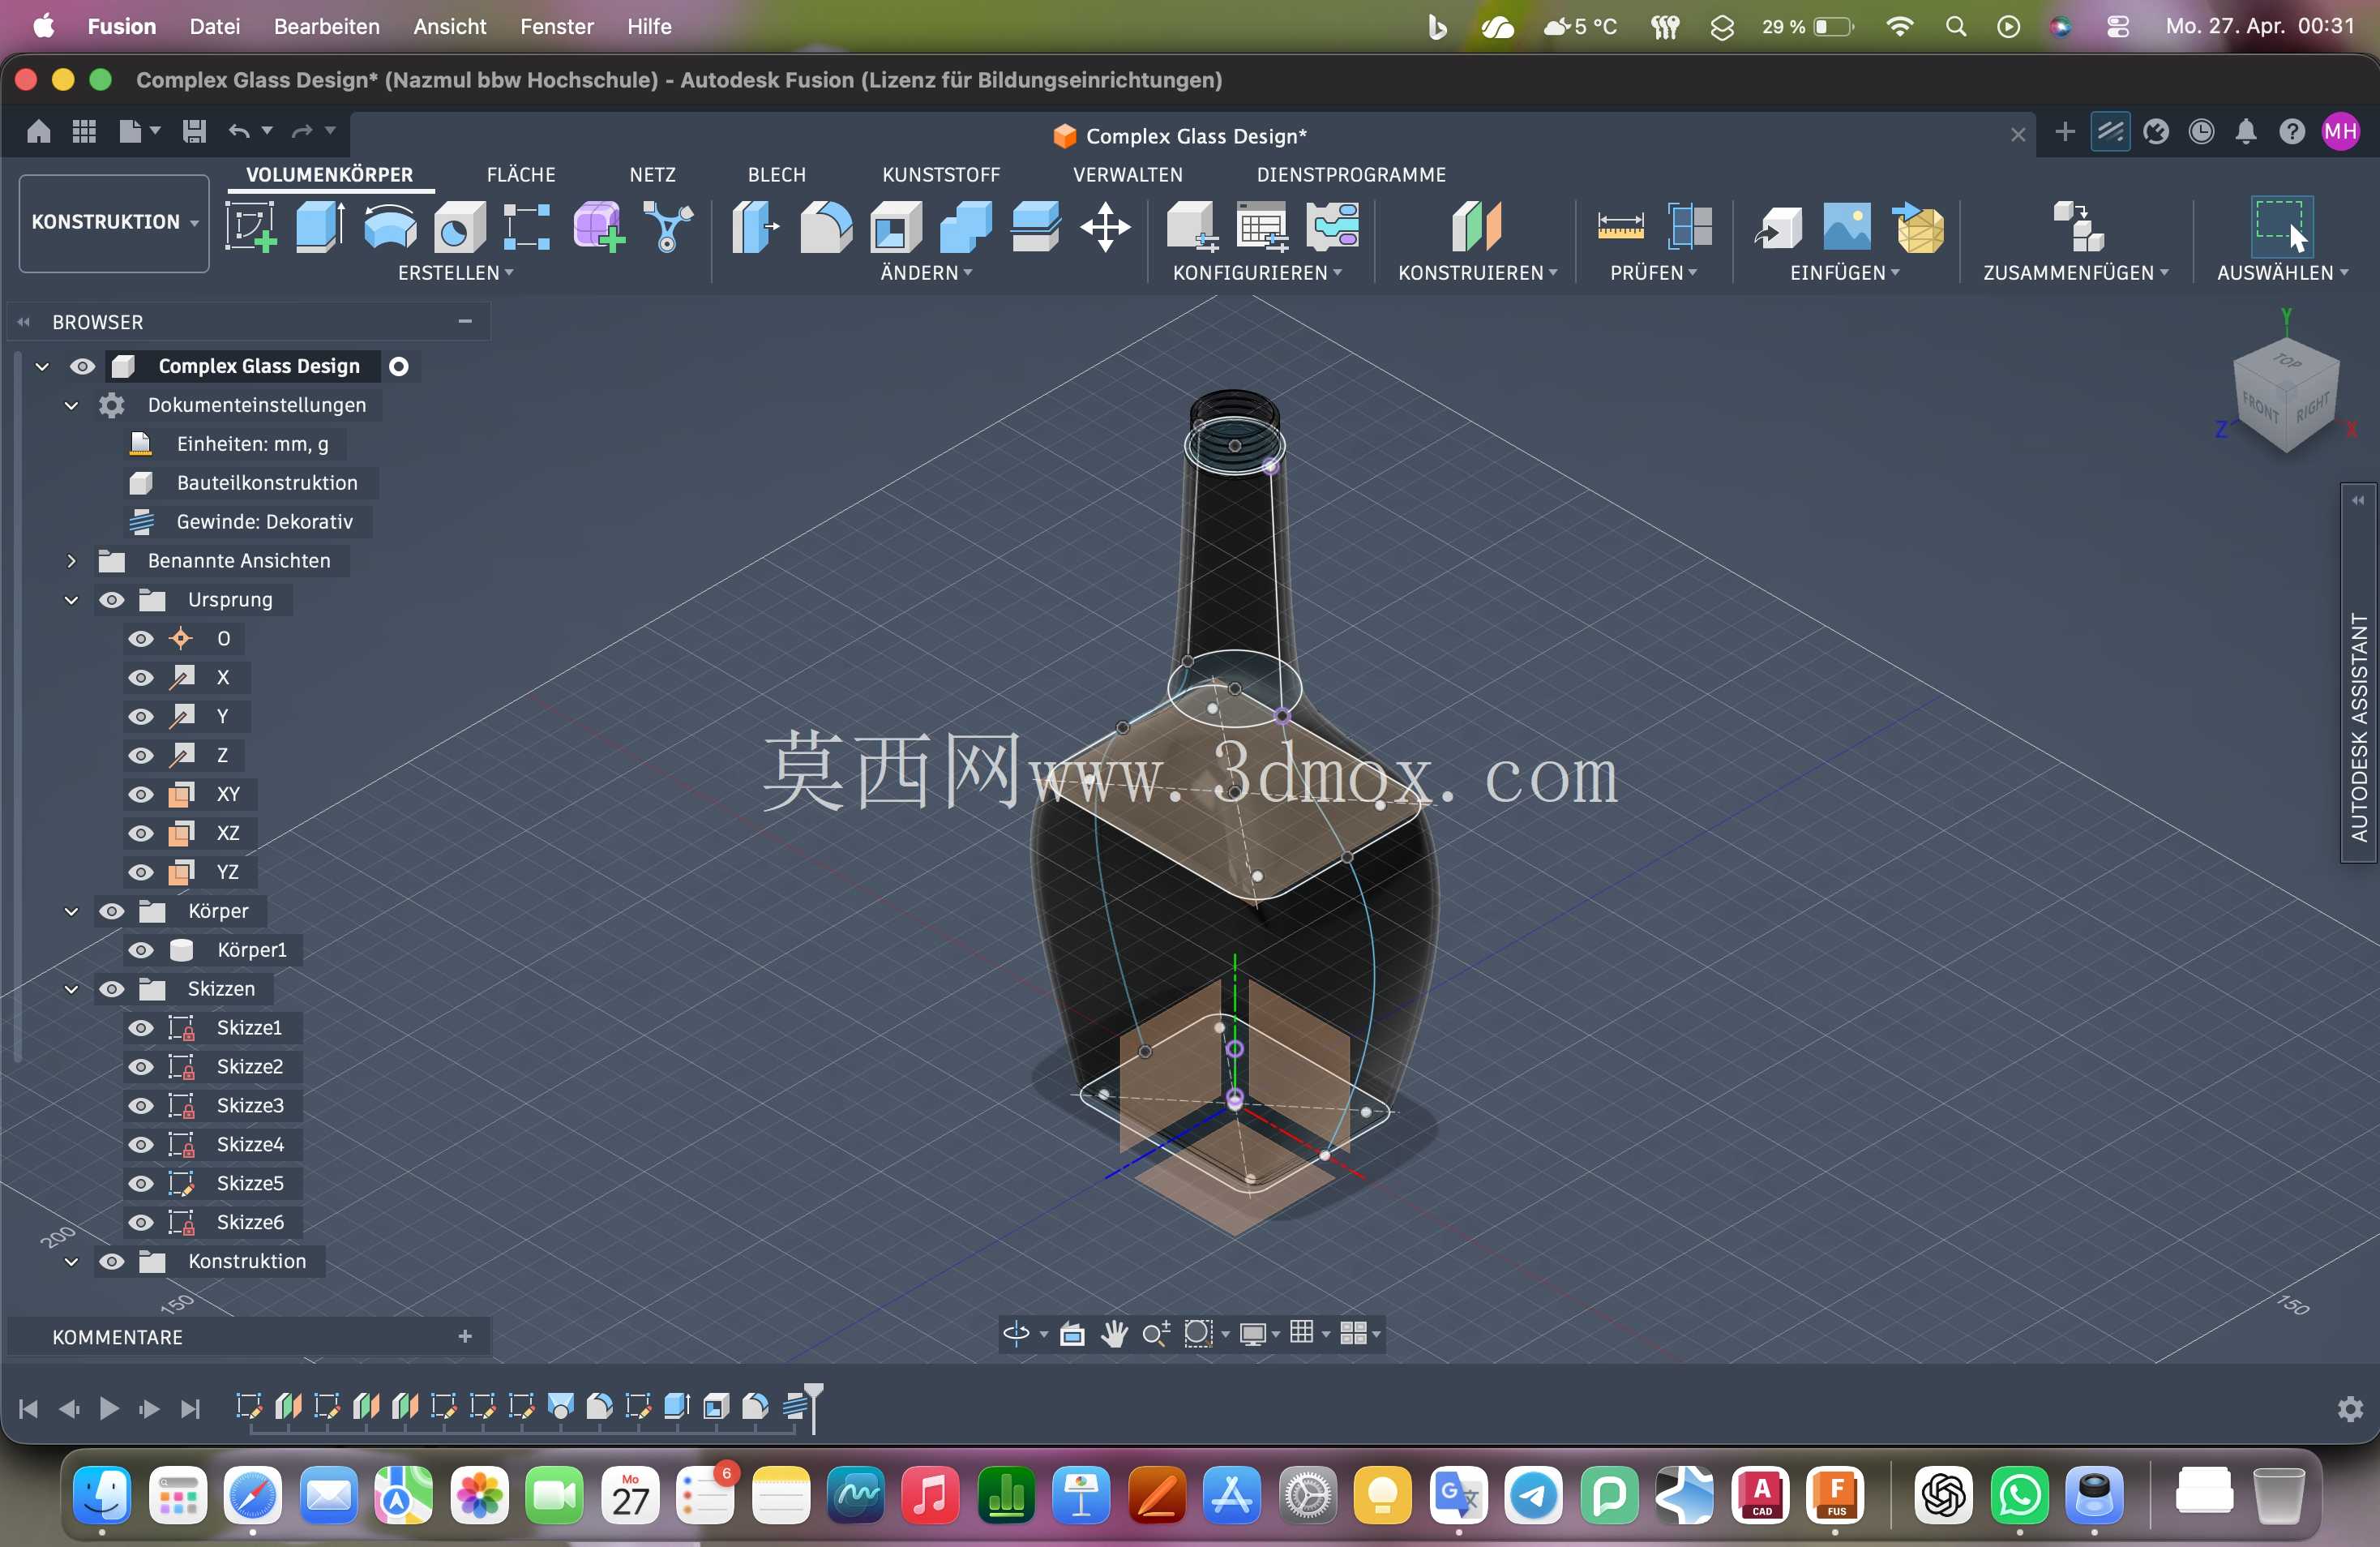The image size is (2380, 1547).
Task: Open Safari from the Dock
Action: click(x=253, y=1496)
